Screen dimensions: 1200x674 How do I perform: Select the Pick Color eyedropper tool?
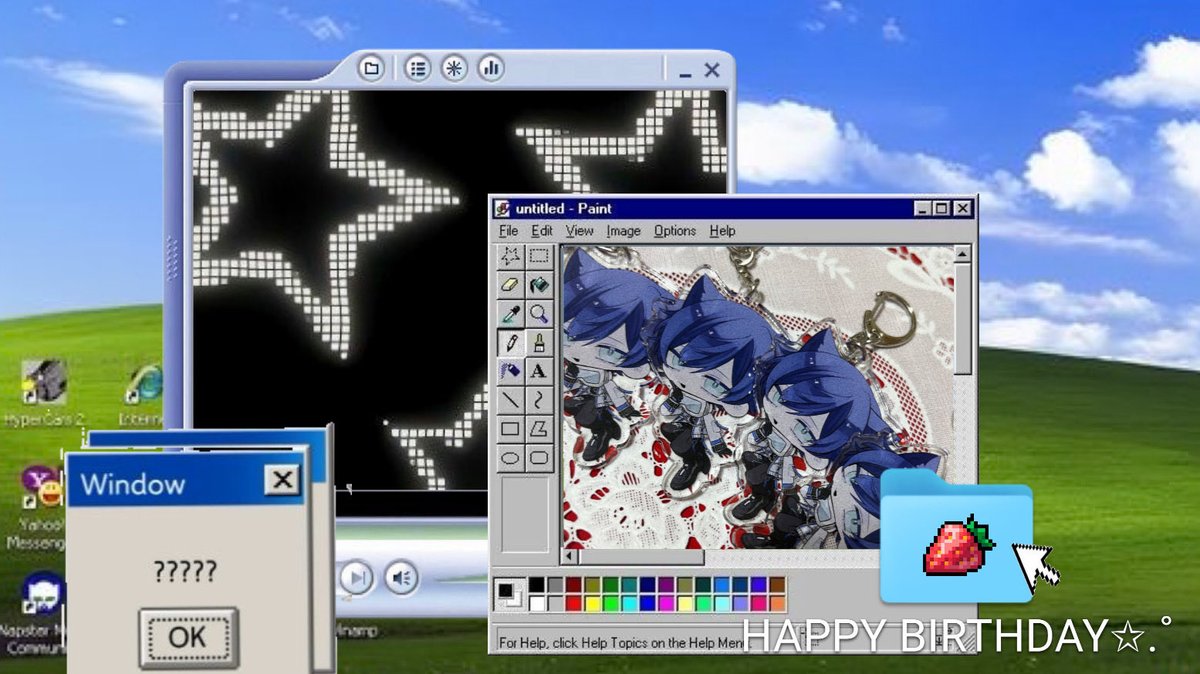511,314
